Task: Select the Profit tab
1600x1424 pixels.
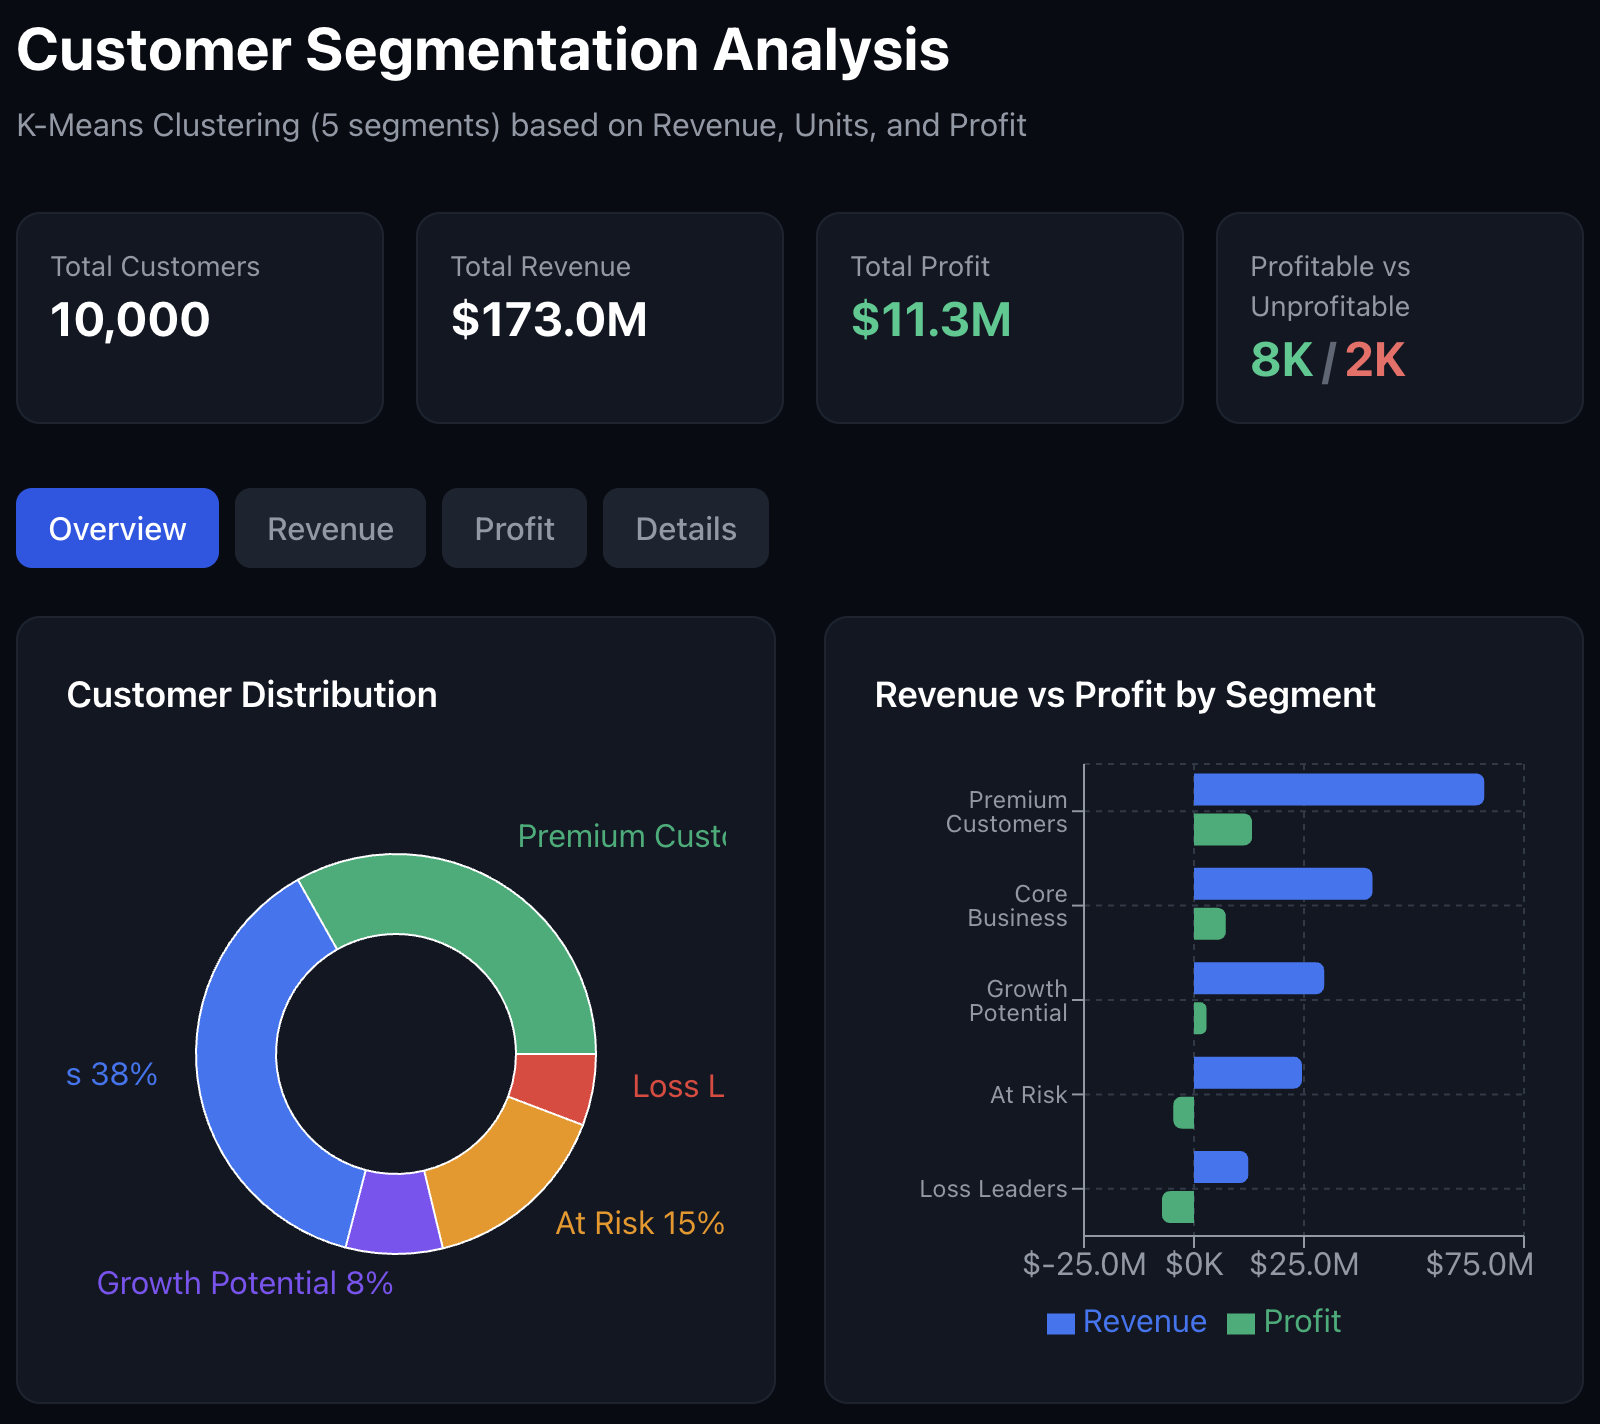Action: click(514, 528)
